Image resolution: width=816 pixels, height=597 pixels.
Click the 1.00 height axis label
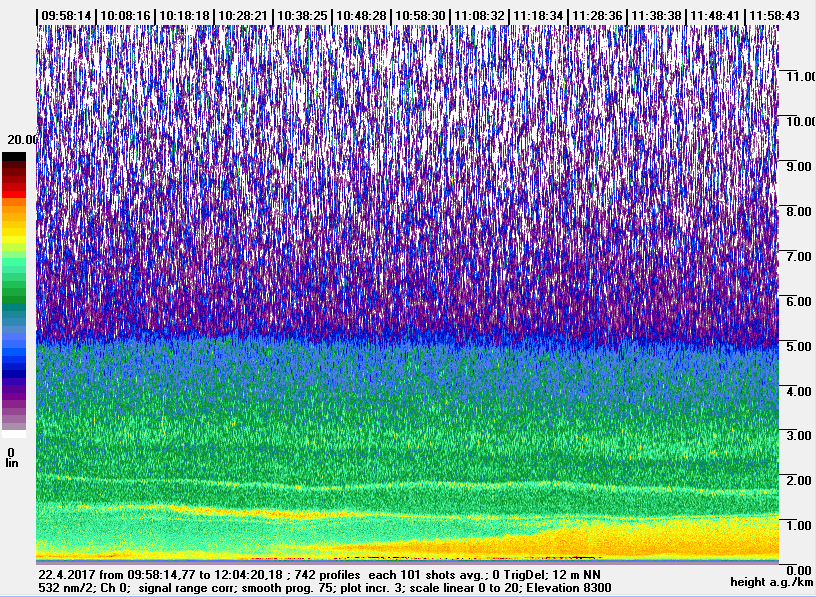coord(797,525)
